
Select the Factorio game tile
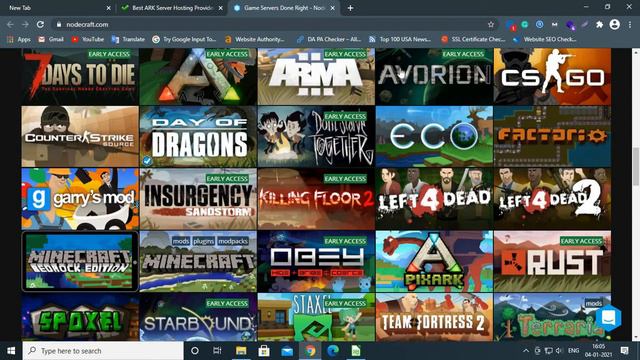click(552, 136)
